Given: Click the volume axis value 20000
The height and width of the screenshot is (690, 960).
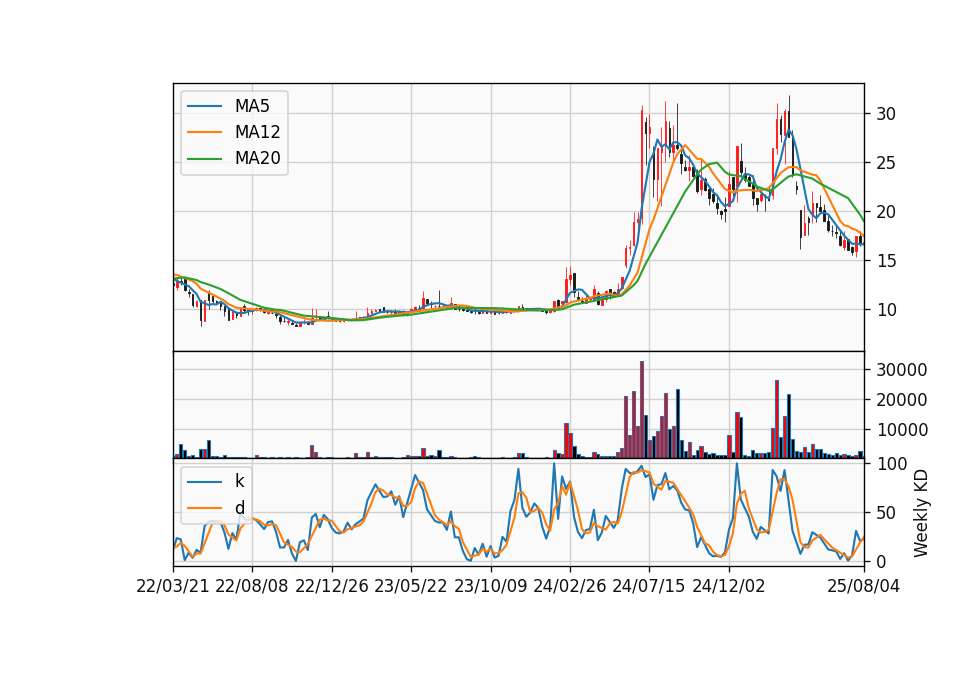Looking at the screenshot, I should [x=902, y=400].
